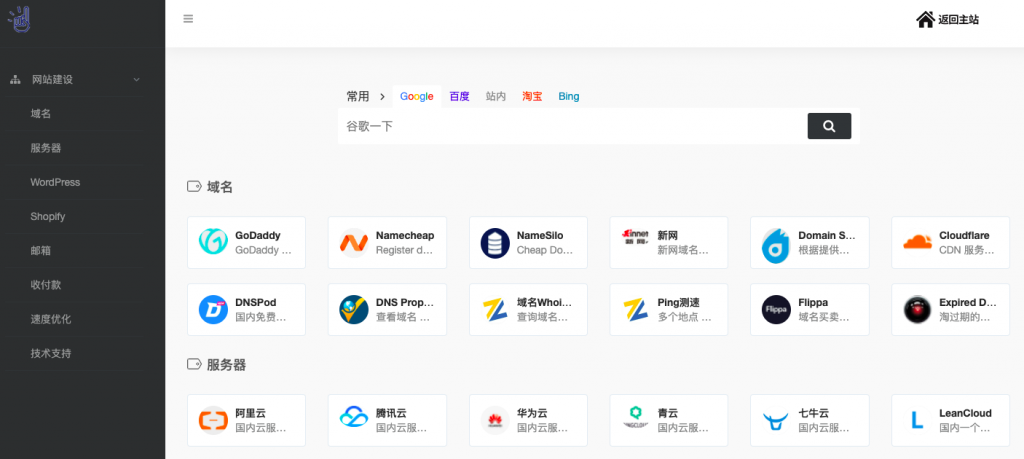Open the Namecheap card title

[405, 236]
